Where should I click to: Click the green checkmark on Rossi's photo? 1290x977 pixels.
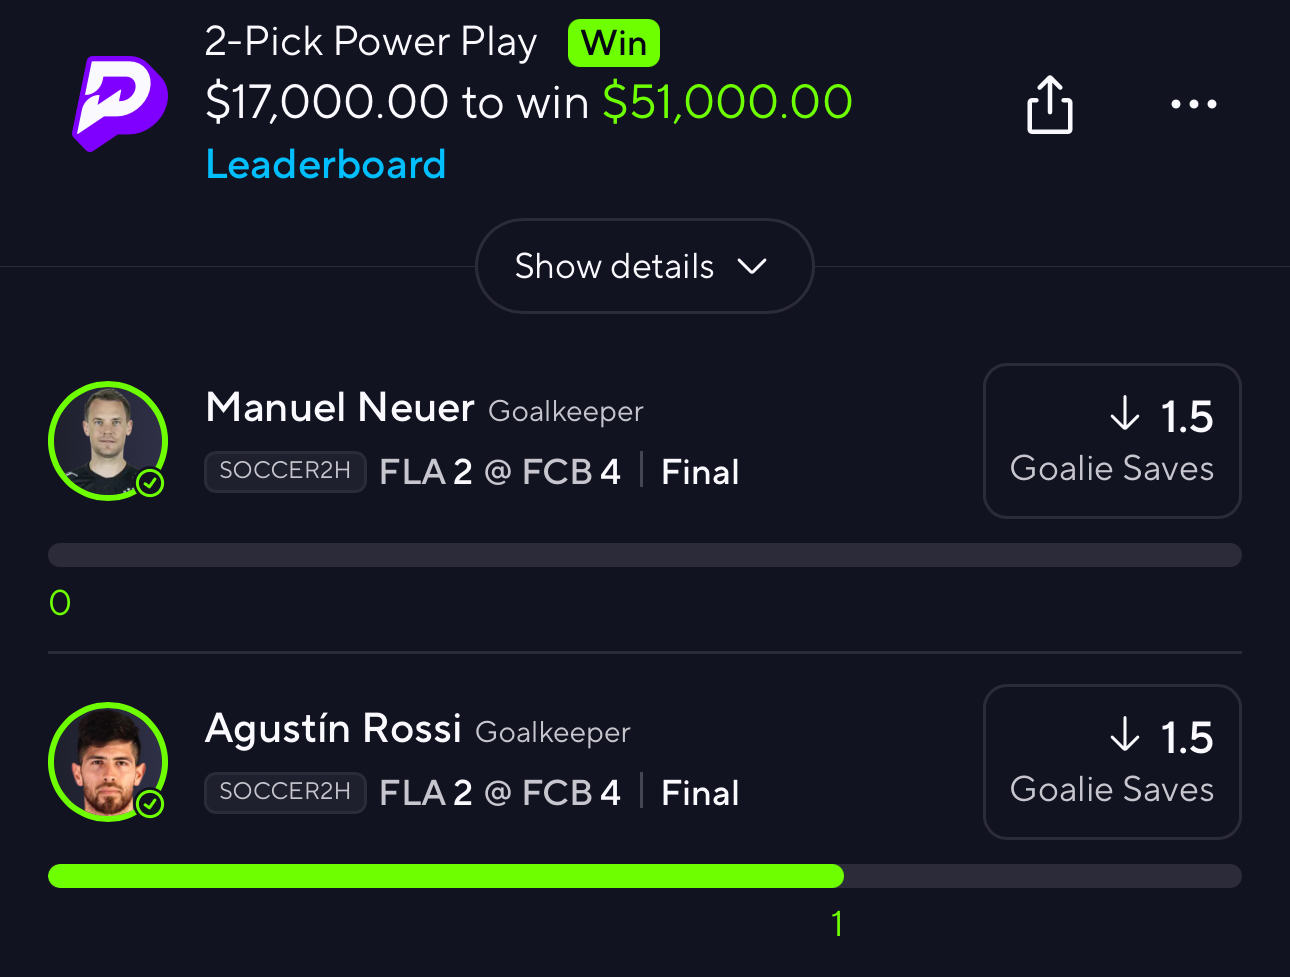point(150,804)
